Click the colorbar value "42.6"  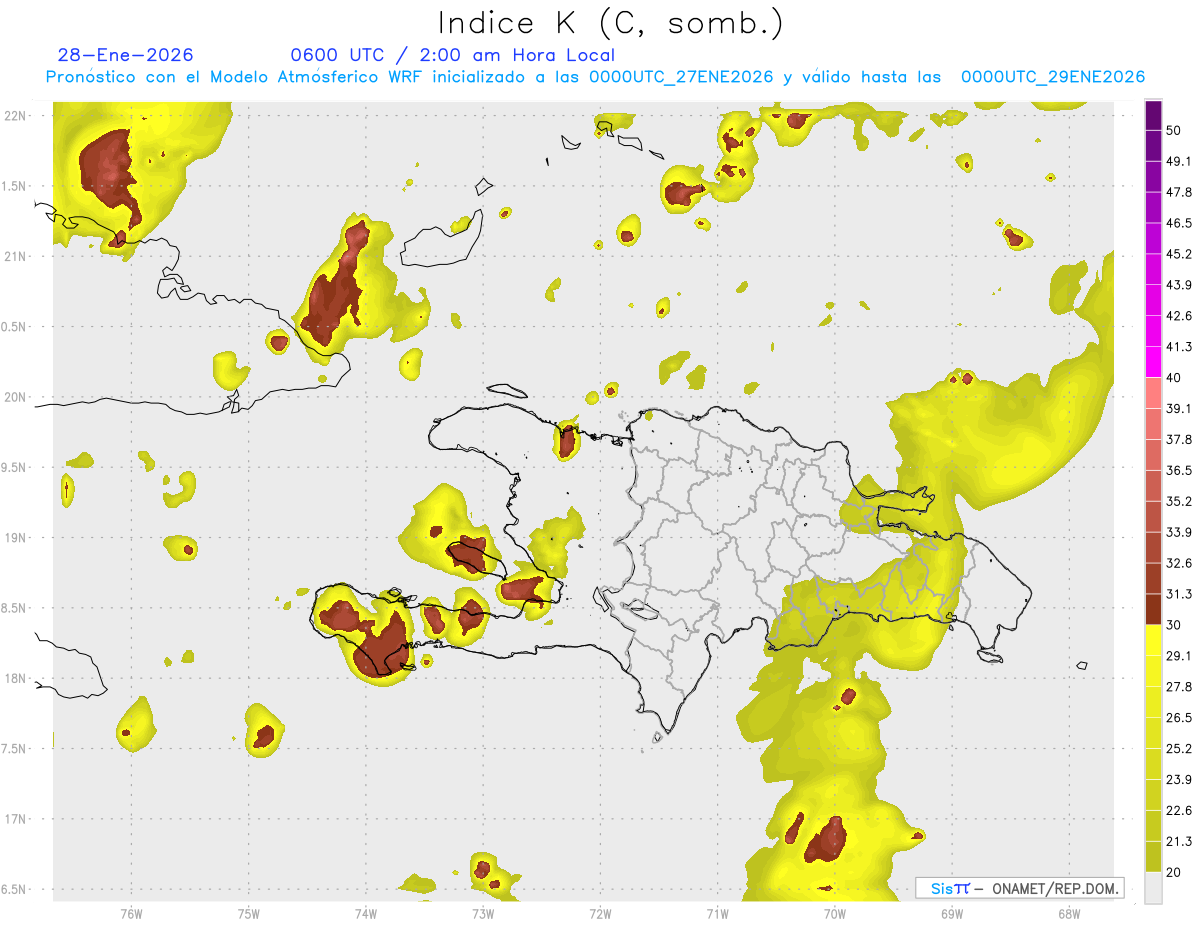1179,315
